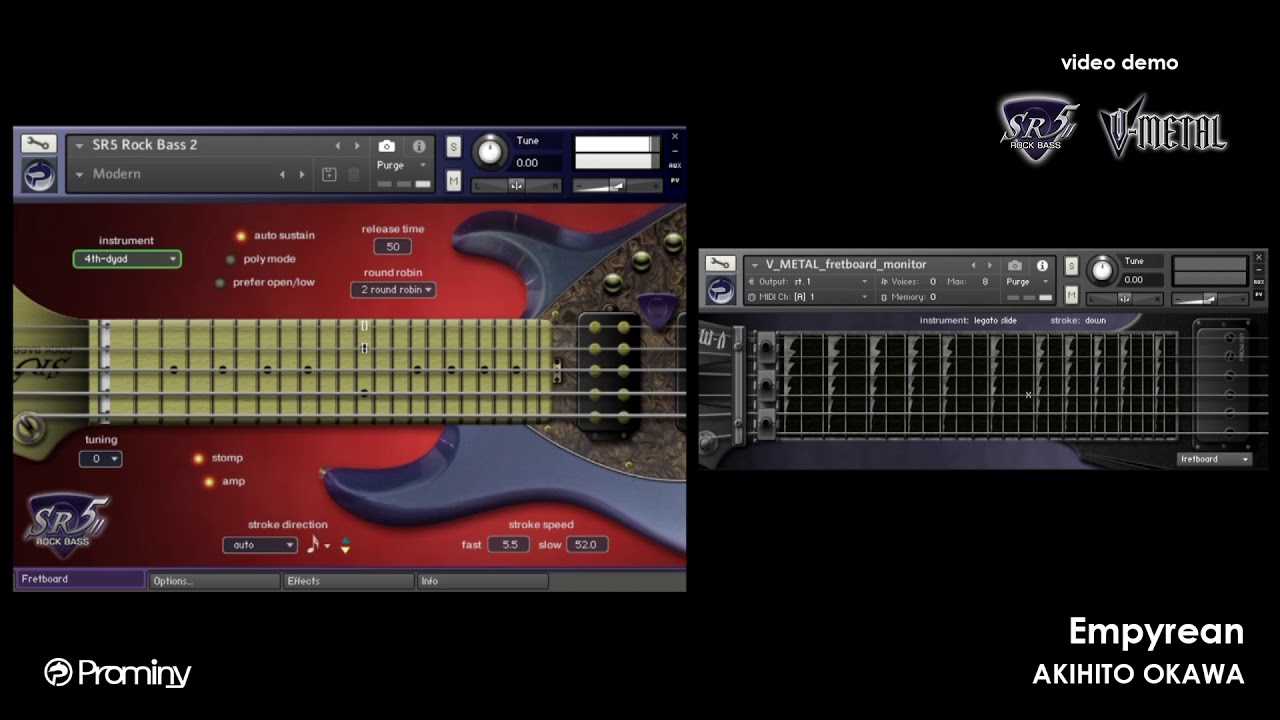Image resolution: width=1280 pixels, height=720 pixels.
Task: Click the pan slider in SR5 Rock Bass header
Action: [516, 185]
